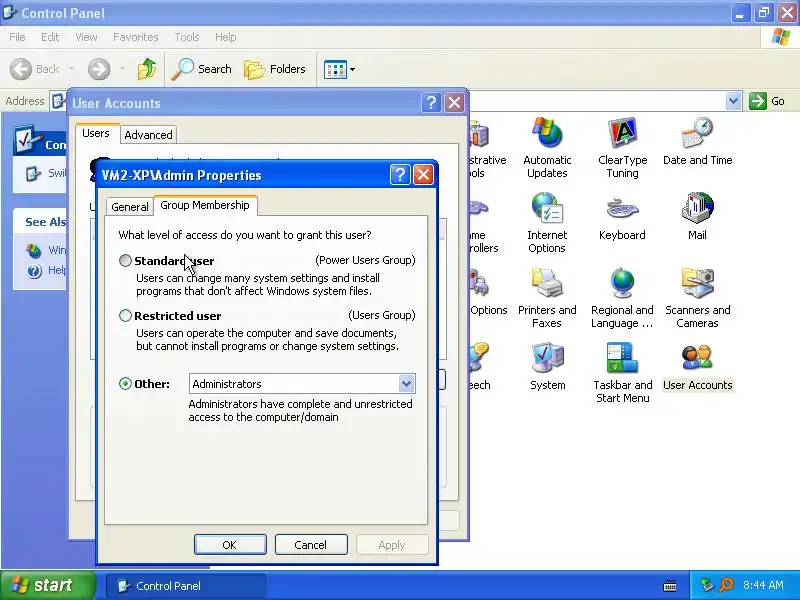Viewport: 800px width, 600px height.
Task: Click User Accounts dialog help button
Action: coord(431,103)
